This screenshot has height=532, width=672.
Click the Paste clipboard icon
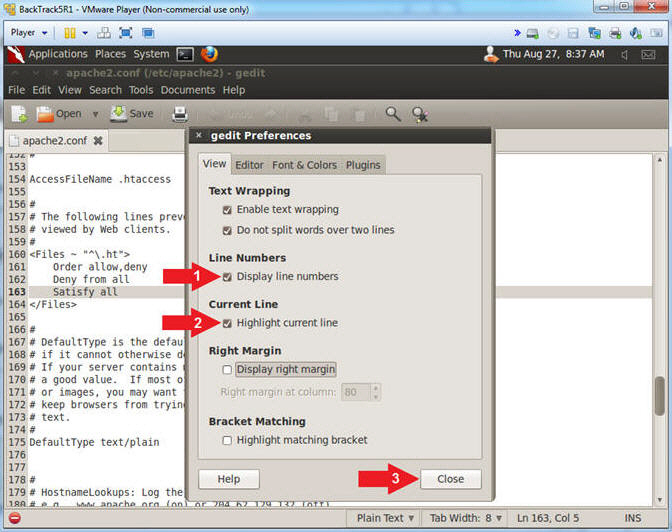360,114
